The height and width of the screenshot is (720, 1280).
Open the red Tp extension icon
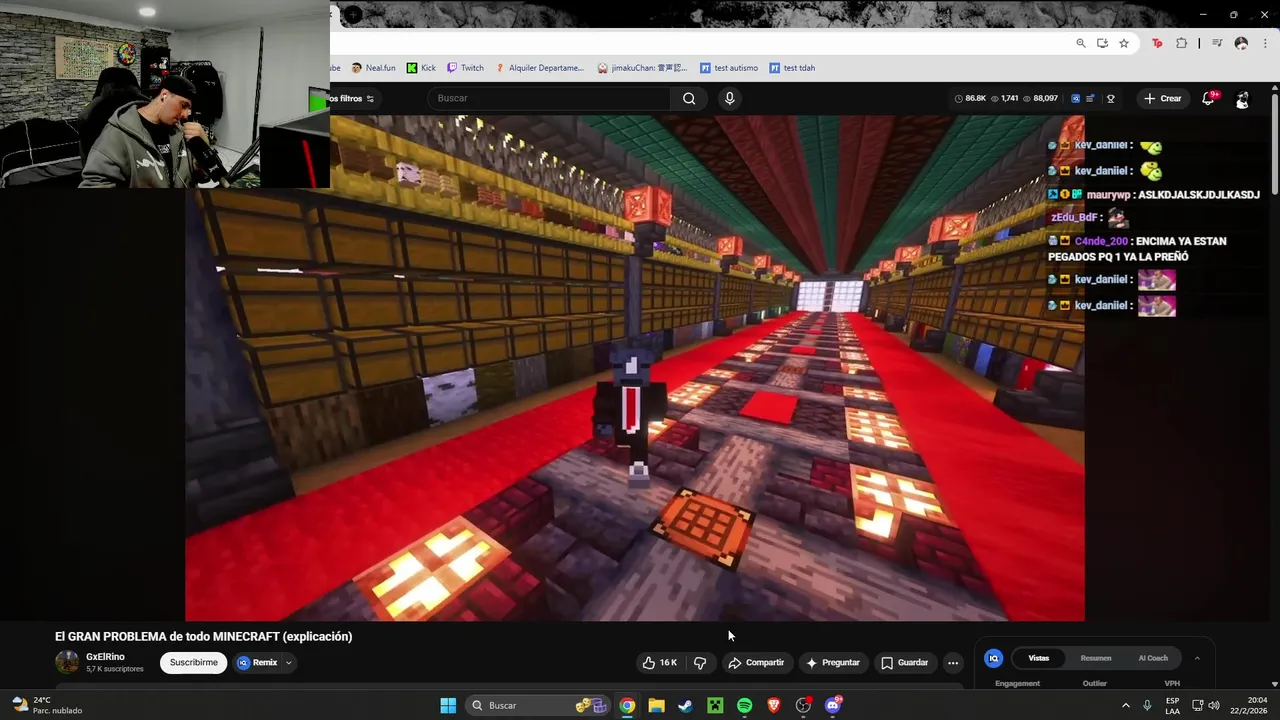[x=1158, y=43]
